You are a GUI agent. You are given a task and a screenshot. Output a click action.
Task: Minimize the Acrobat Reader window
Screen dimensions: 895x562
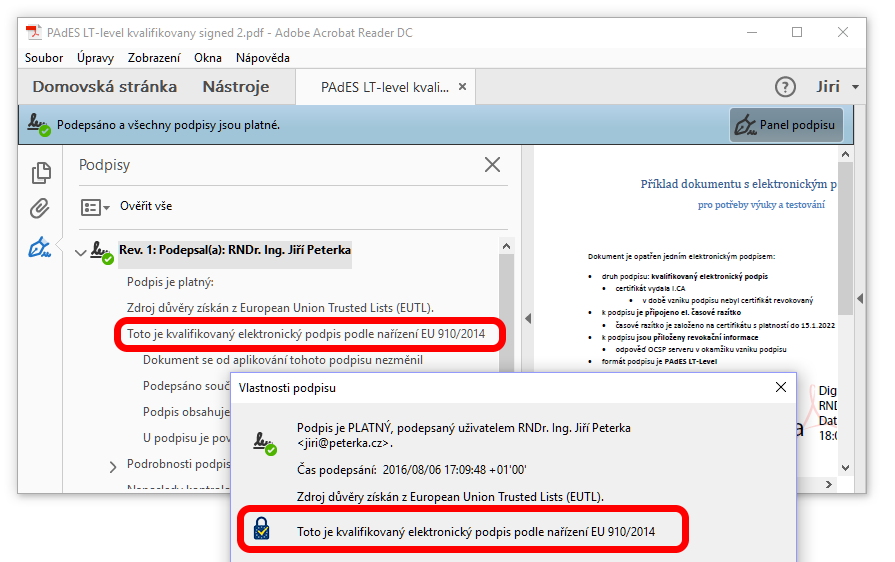click(x=752, y=33)
